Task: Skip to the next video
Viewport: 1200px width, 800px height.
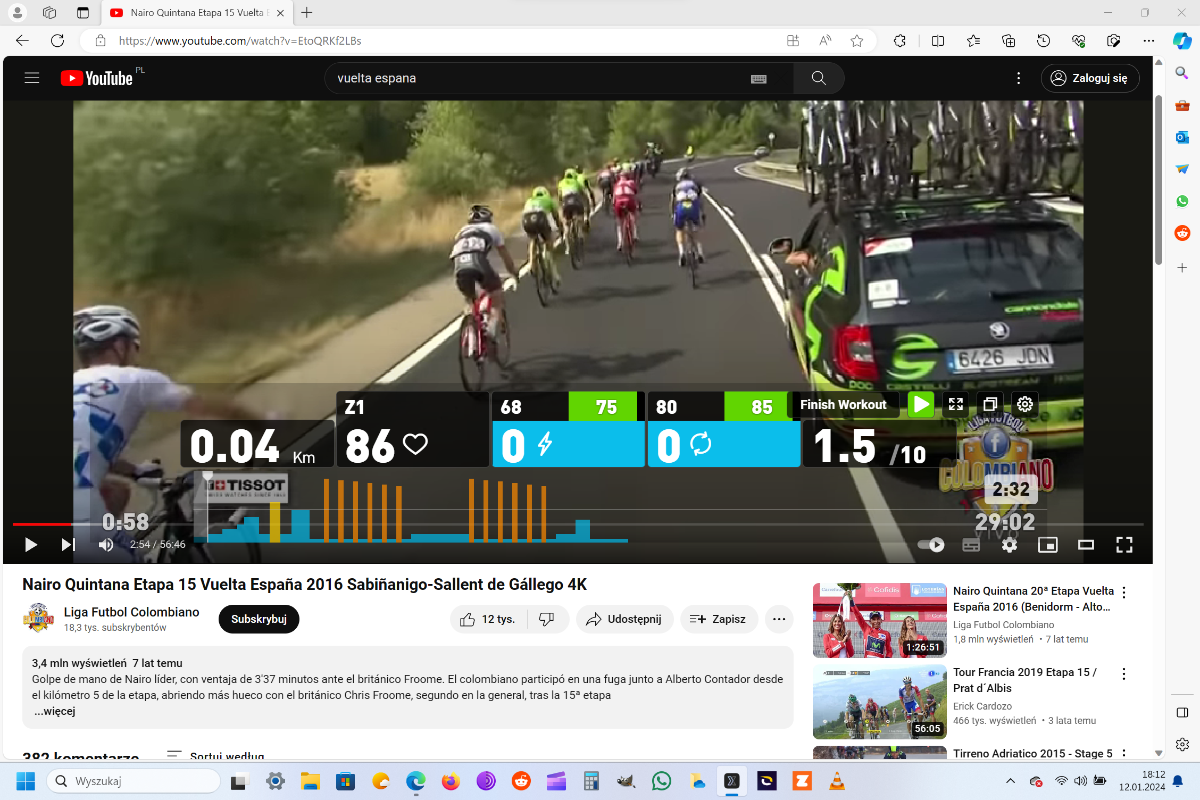Action: coord(68,545)
